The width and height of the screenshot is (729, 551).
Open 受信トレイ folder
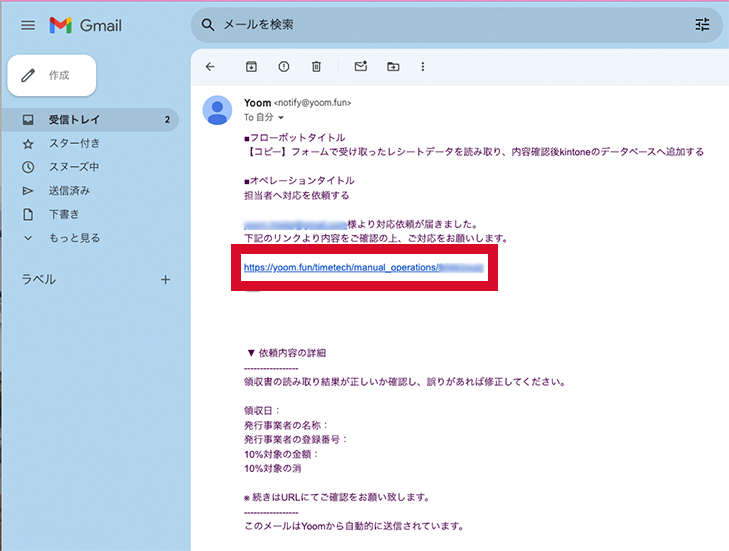91,119
